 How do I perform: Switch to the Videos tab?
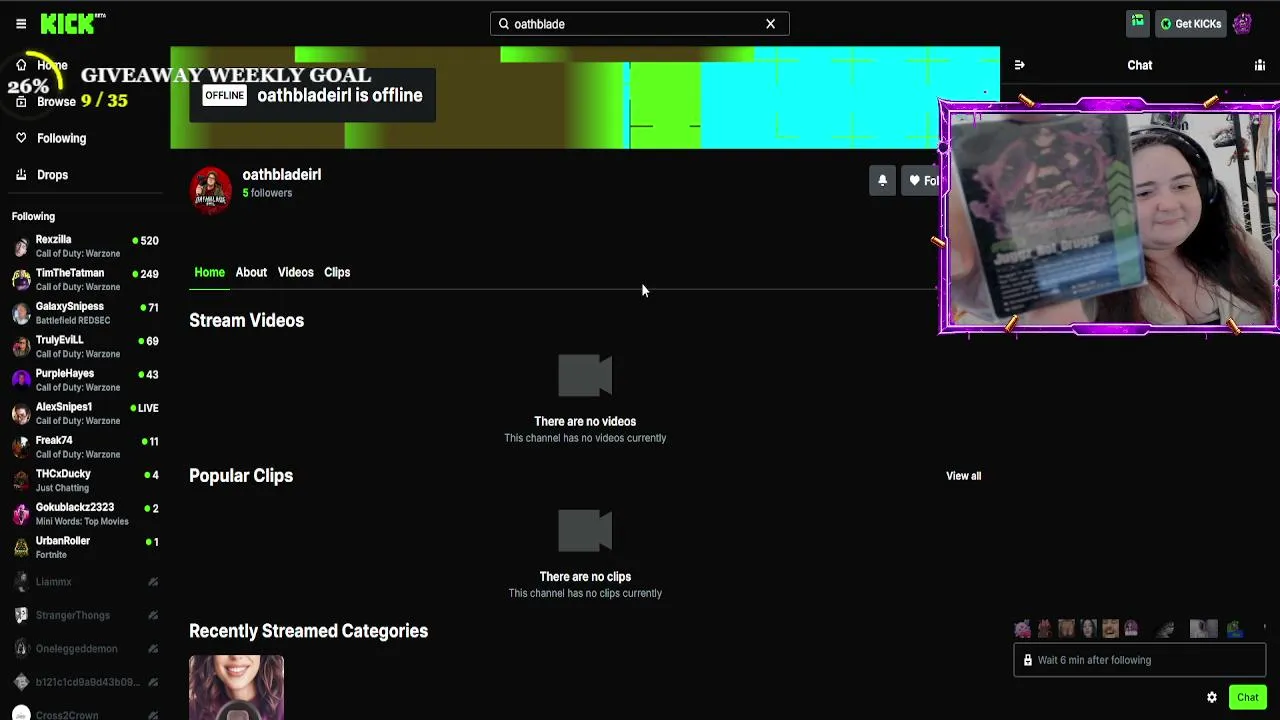295,272
